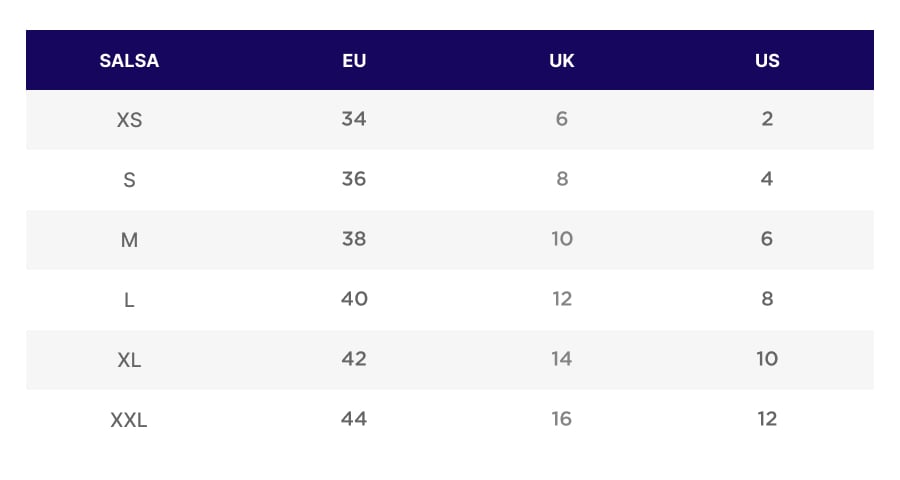Click EU size 34 cell
The width and height of the screenshot is (900, 480).
click(354, 119)
